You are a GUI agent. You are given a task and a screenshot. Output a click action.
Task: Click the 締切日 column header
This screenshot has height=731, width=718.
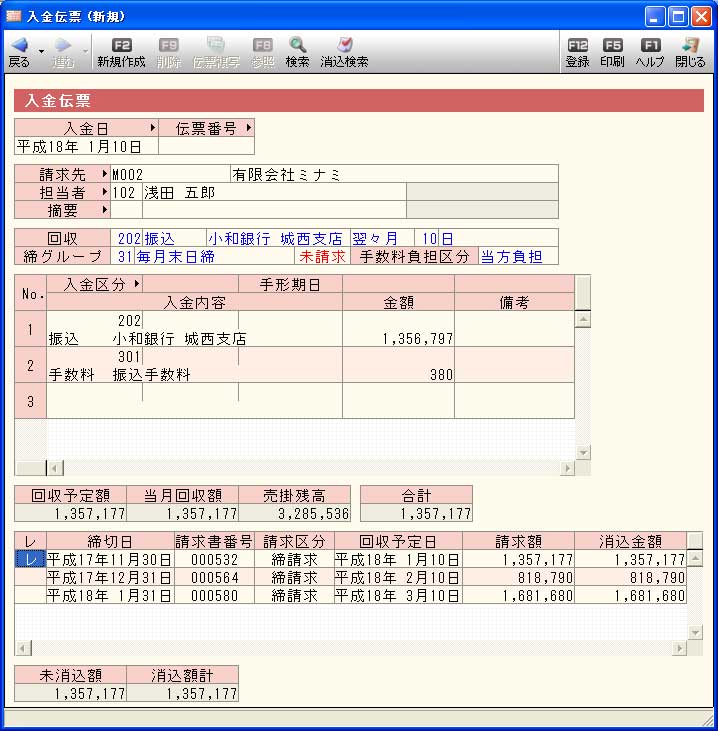tap(110, 541)
